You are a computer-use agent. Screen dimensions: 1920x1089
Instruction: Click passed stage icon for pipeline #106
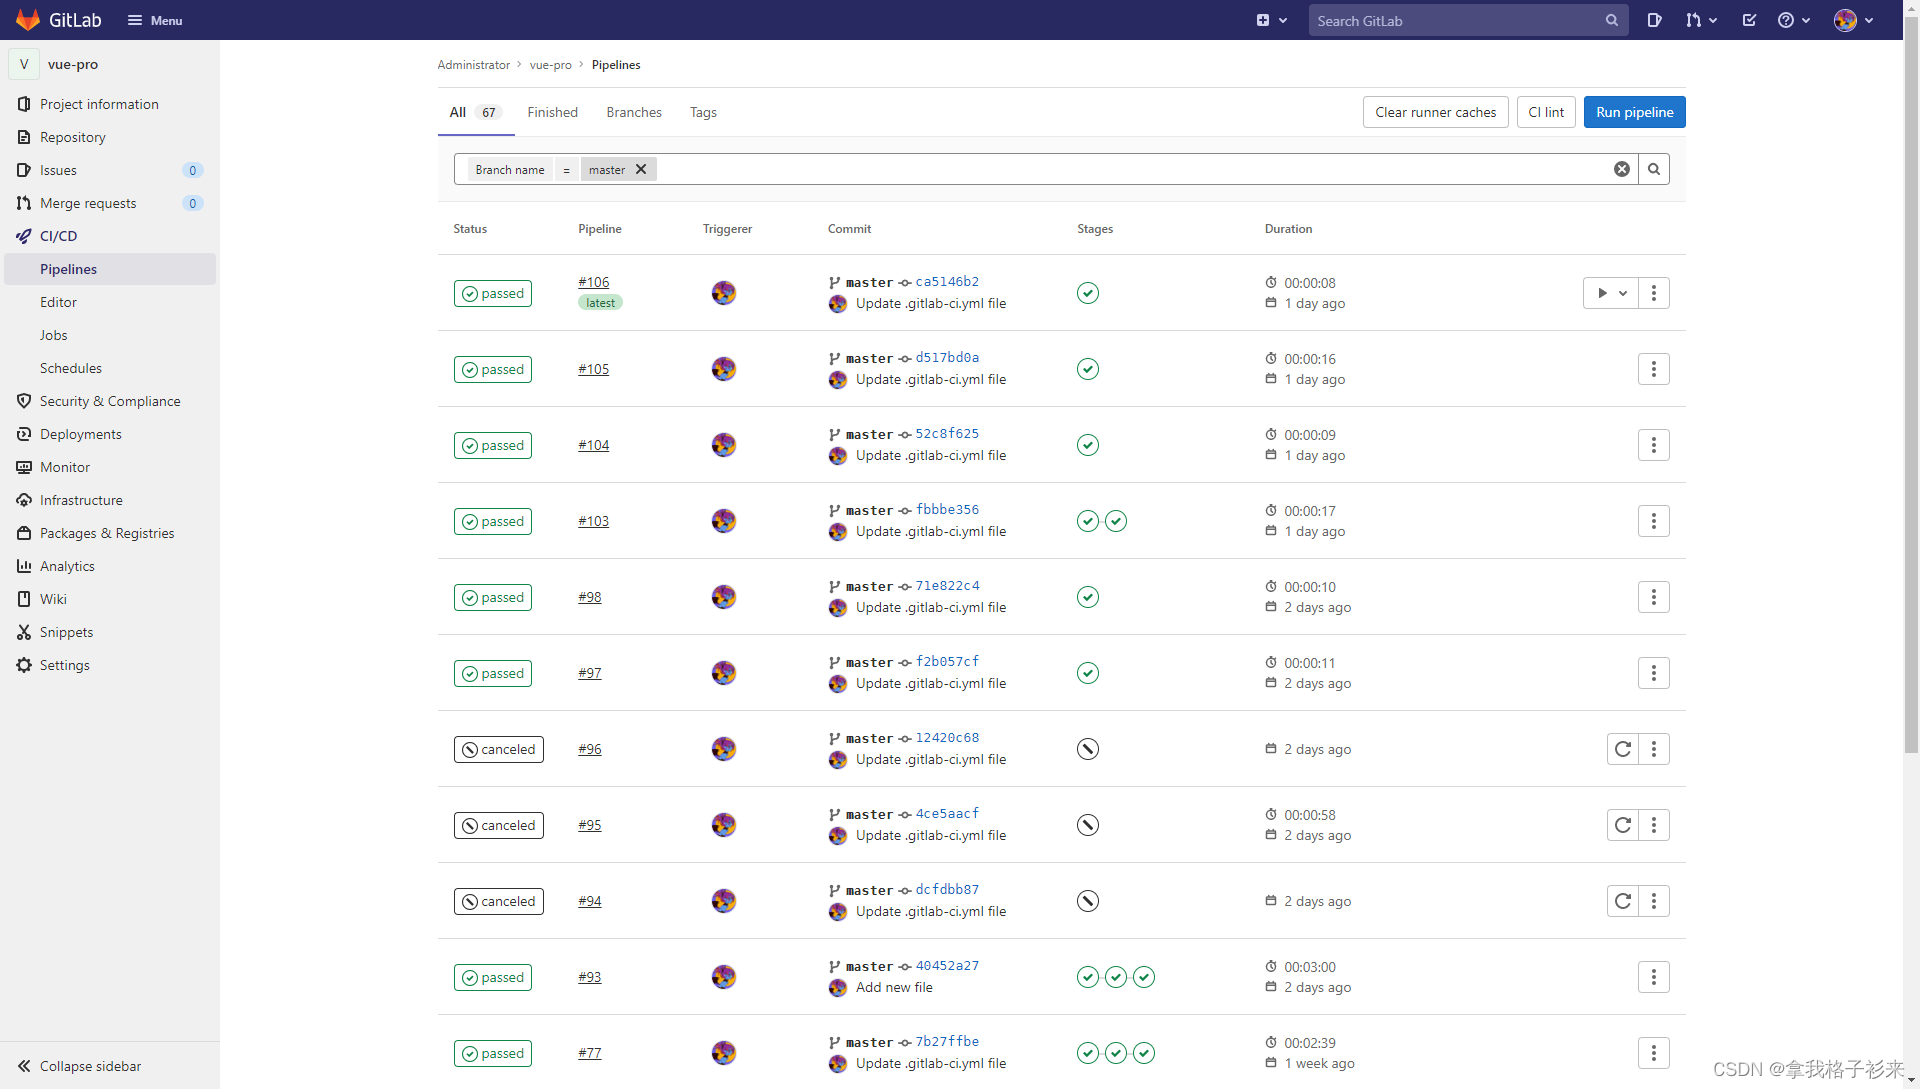click(1088, 293)
